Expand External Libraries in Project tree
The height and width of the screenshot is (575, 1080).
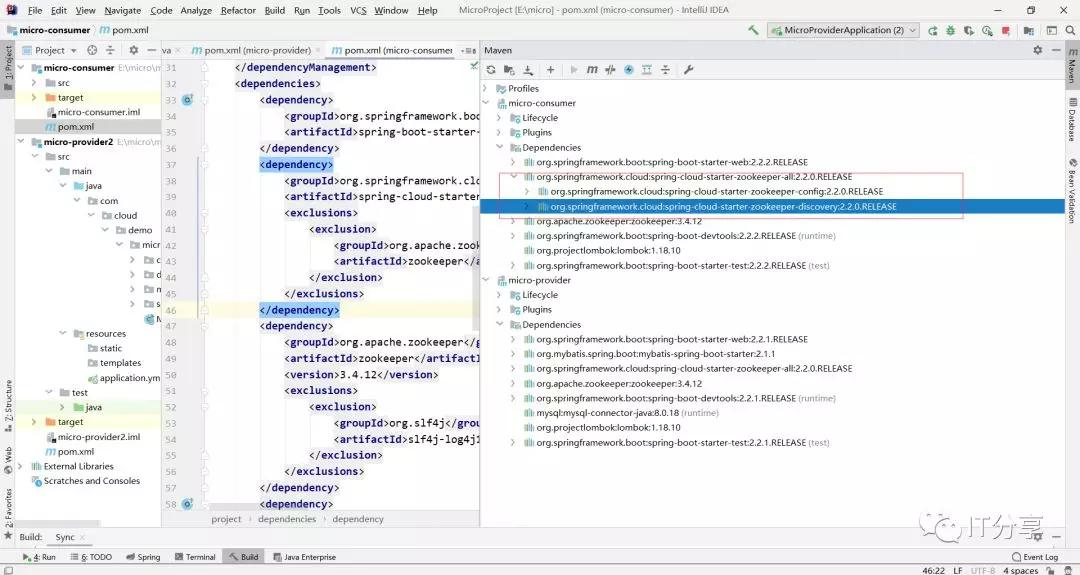[21, 466]
